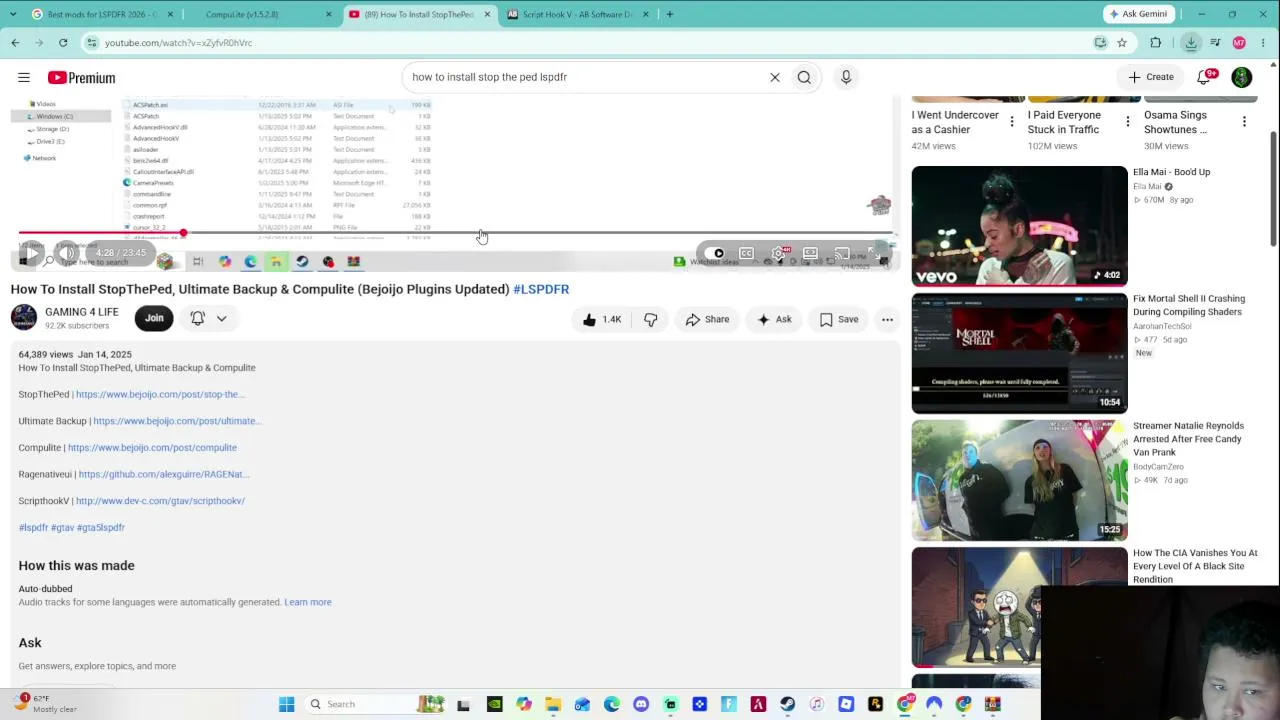Open Microsoft Edge from the taskbar
The height and width of the screenshot is (720, 1280).
tap(612, 704)
